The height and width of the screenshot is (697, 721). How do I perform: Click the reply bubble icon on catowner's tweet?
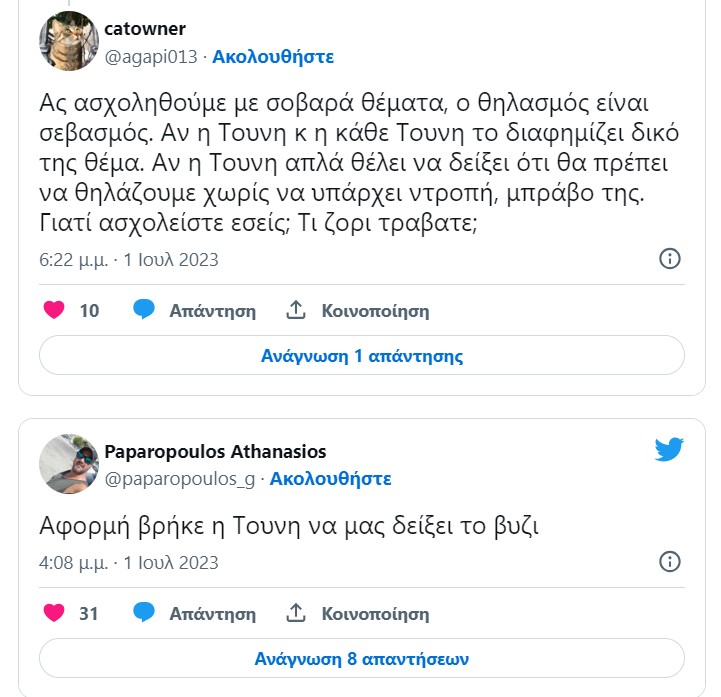pyautogui.click(x=144, y=310)
